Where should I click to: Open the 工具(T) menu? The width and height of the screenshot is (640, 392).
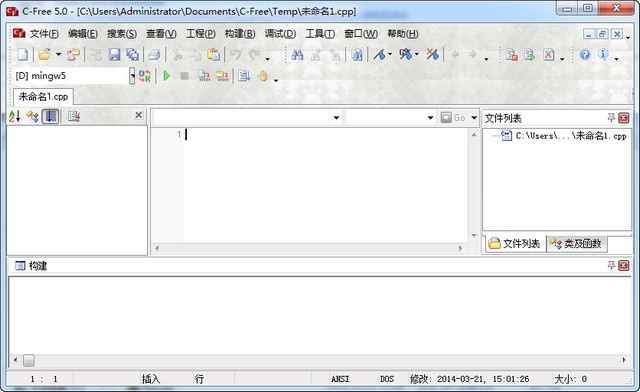pos(320,33)
